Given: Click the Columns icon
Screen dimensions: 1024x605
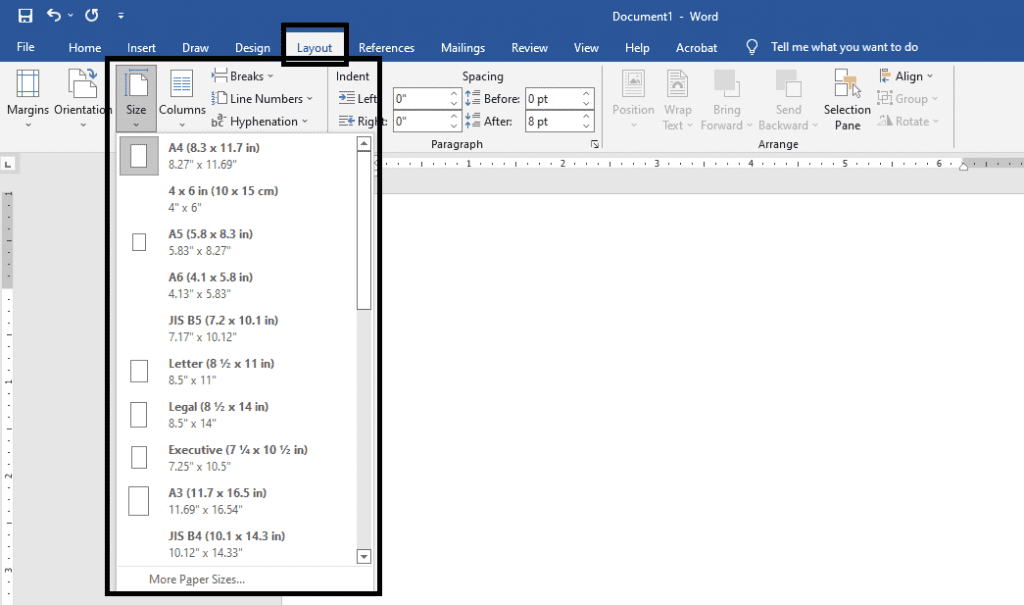Looking at the screenshot, I should [x=182, y=98].
